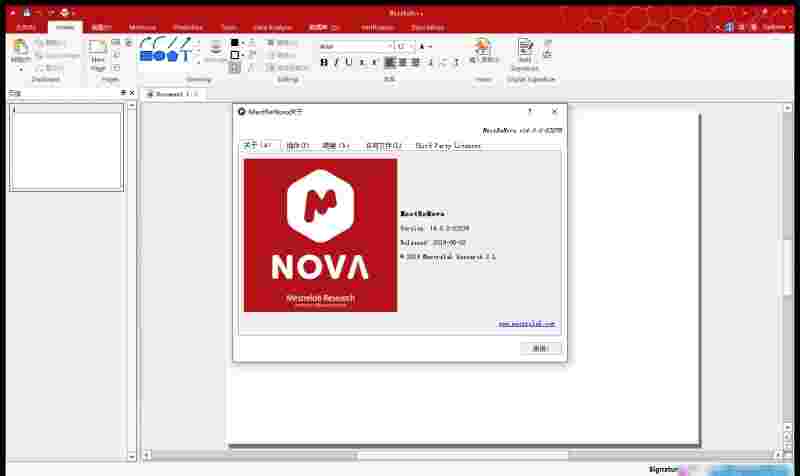Pin the Pages side panel

click(x=123, y=93)
